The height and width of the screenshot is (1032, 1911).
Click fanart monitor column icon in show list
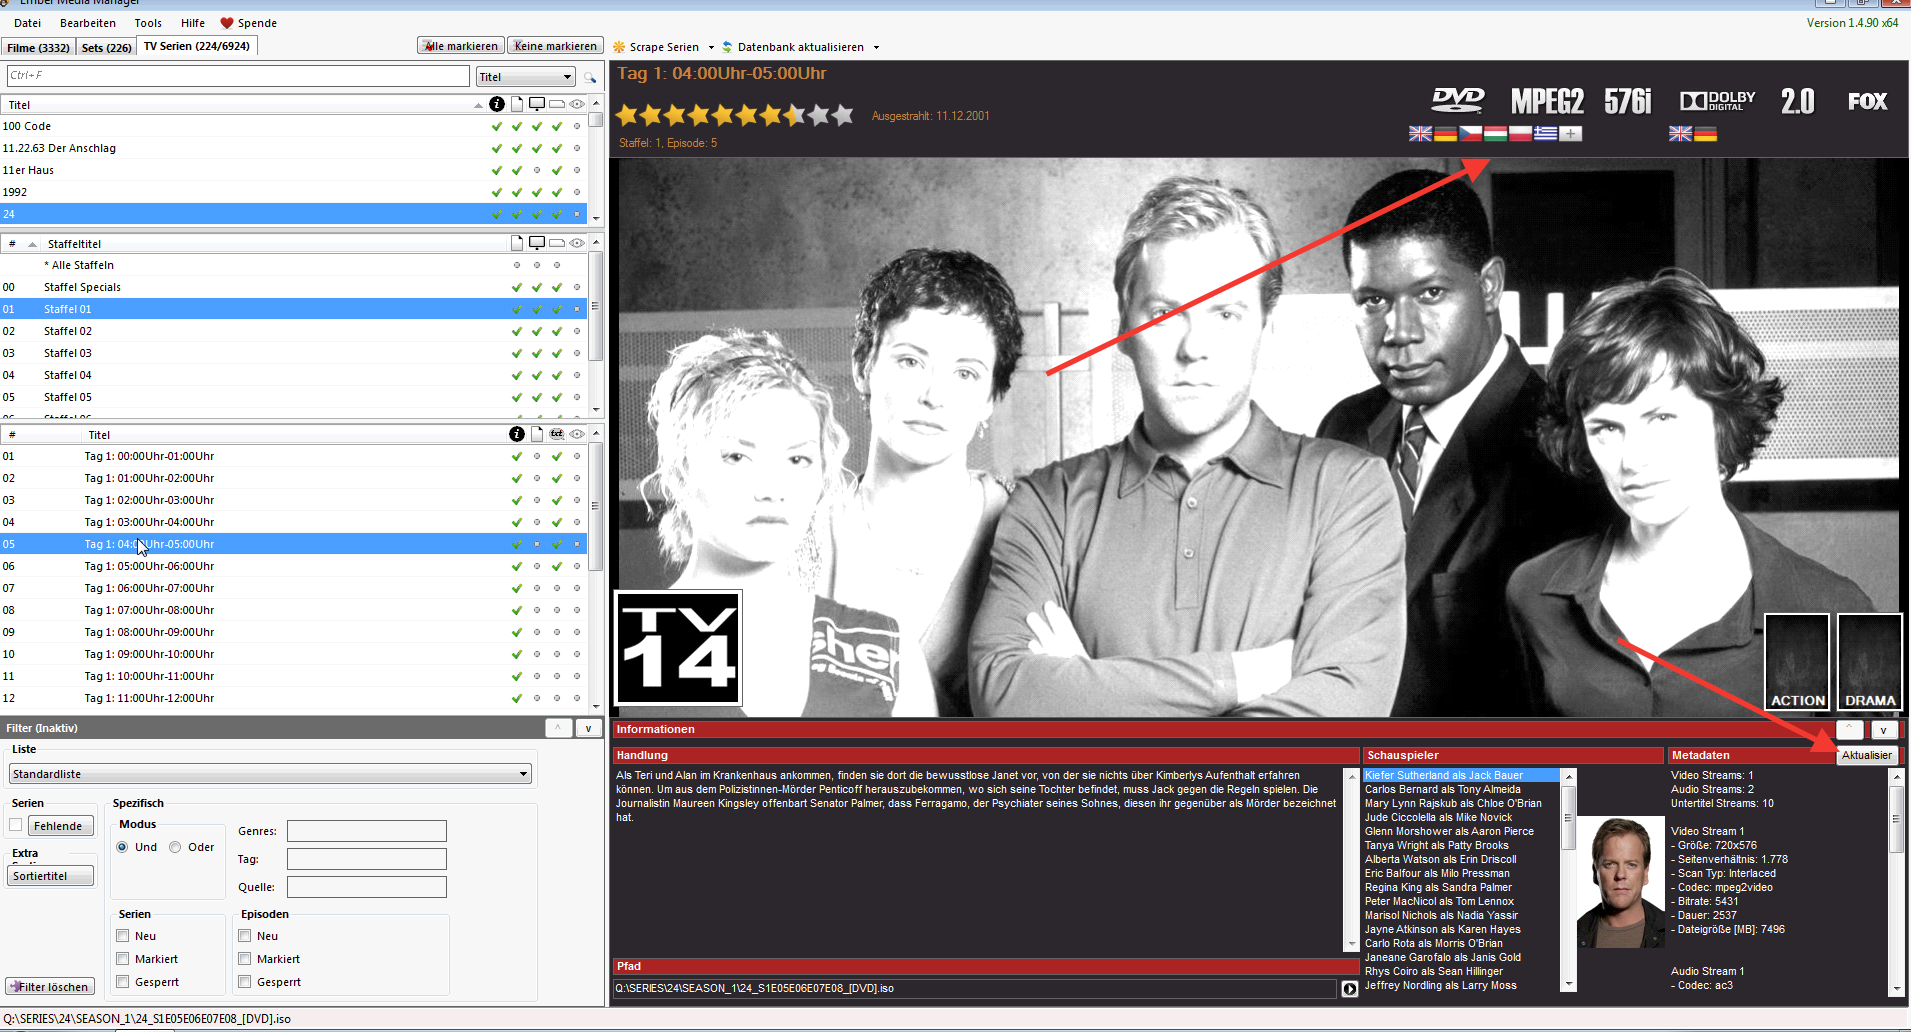click(537, 104)
